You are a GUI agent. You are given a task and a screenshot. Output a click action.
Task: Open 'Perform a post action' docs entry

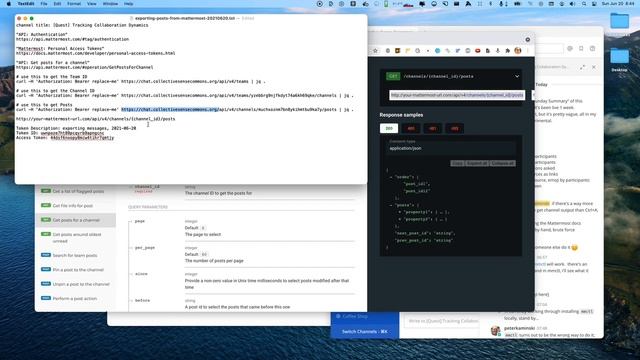75,298
